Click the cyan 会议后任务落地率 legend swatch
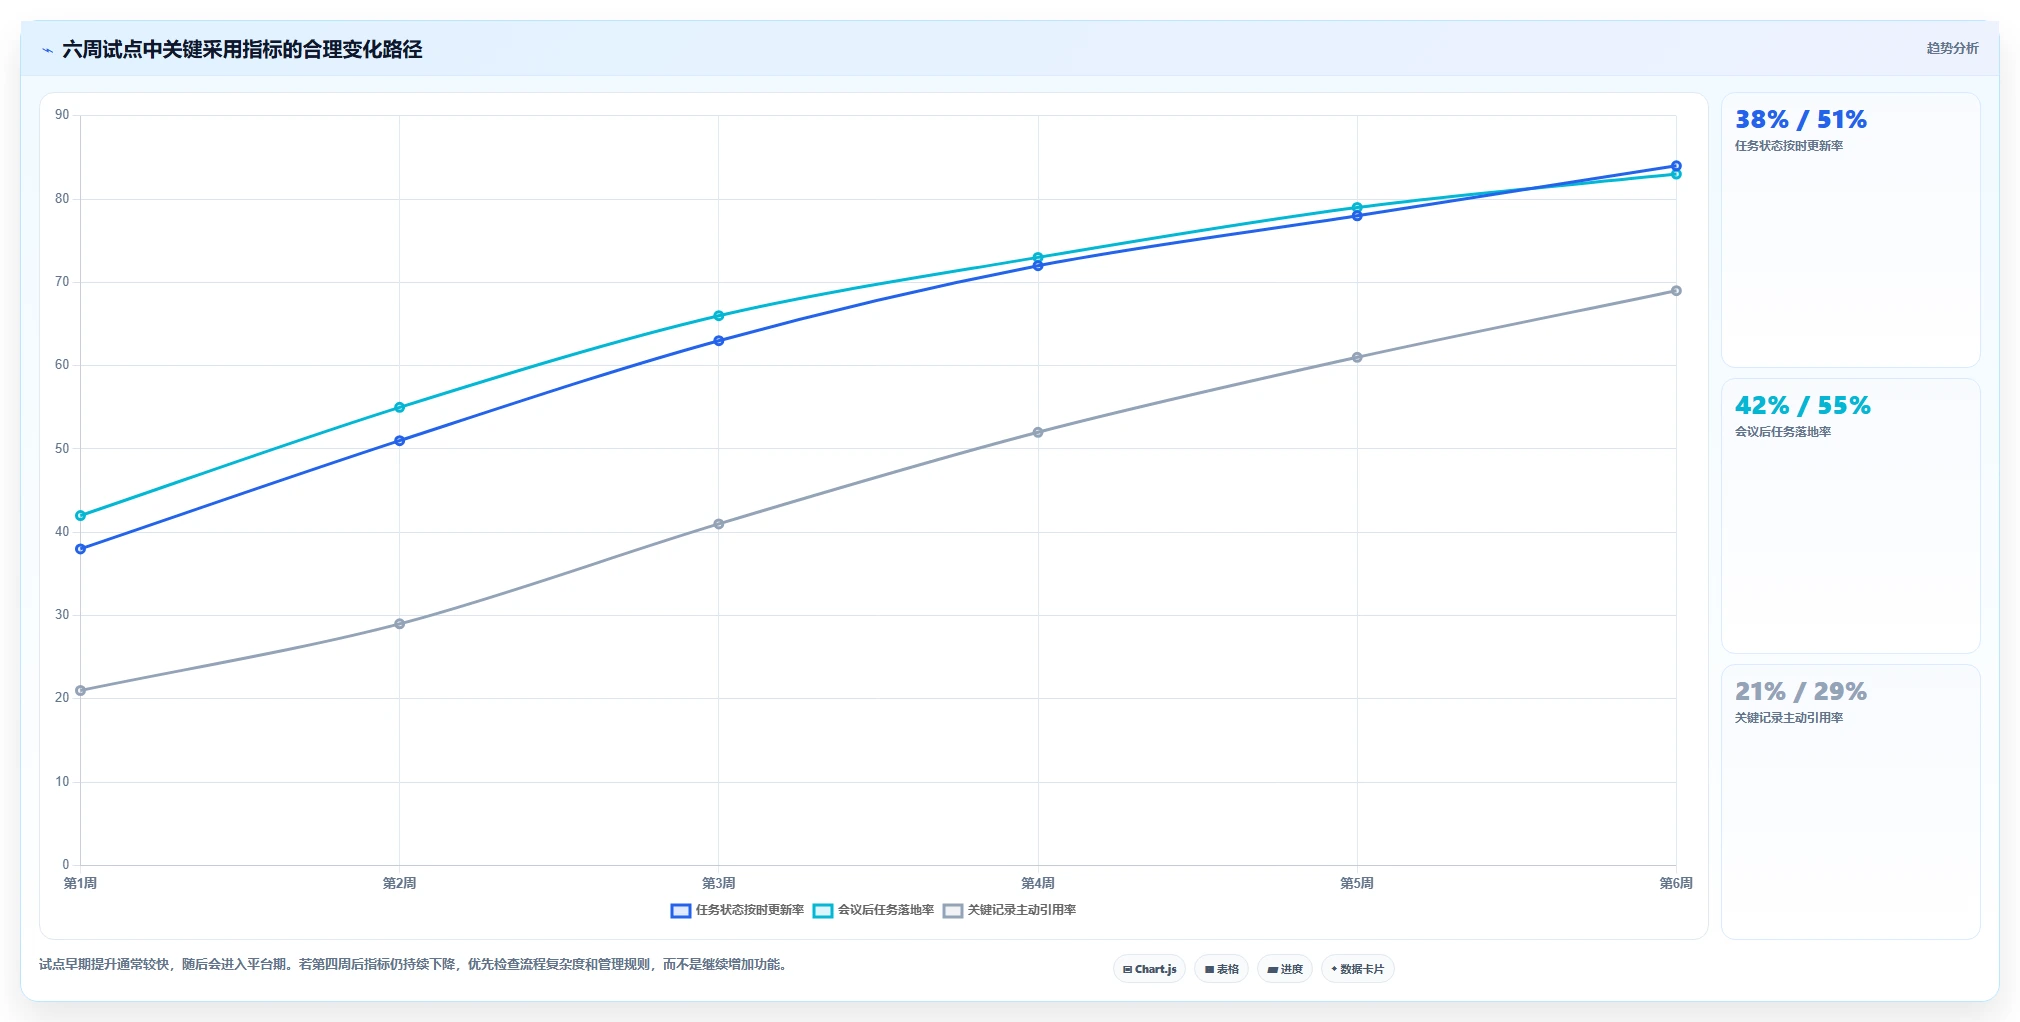This screenshot has width=2020, height=1022. click(823, 911)
